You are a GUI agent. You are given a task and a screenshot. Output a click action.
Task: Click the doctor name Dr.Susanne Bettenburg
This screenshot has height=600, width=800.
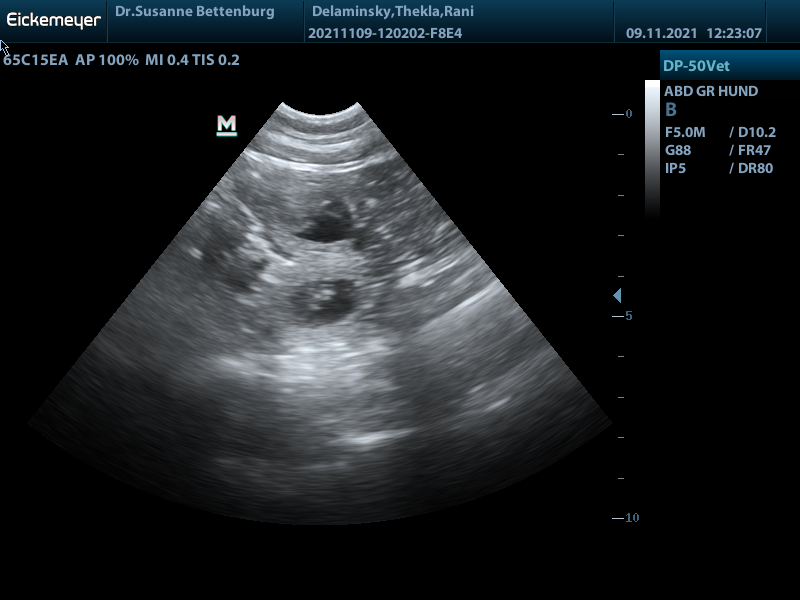point(194,12)
